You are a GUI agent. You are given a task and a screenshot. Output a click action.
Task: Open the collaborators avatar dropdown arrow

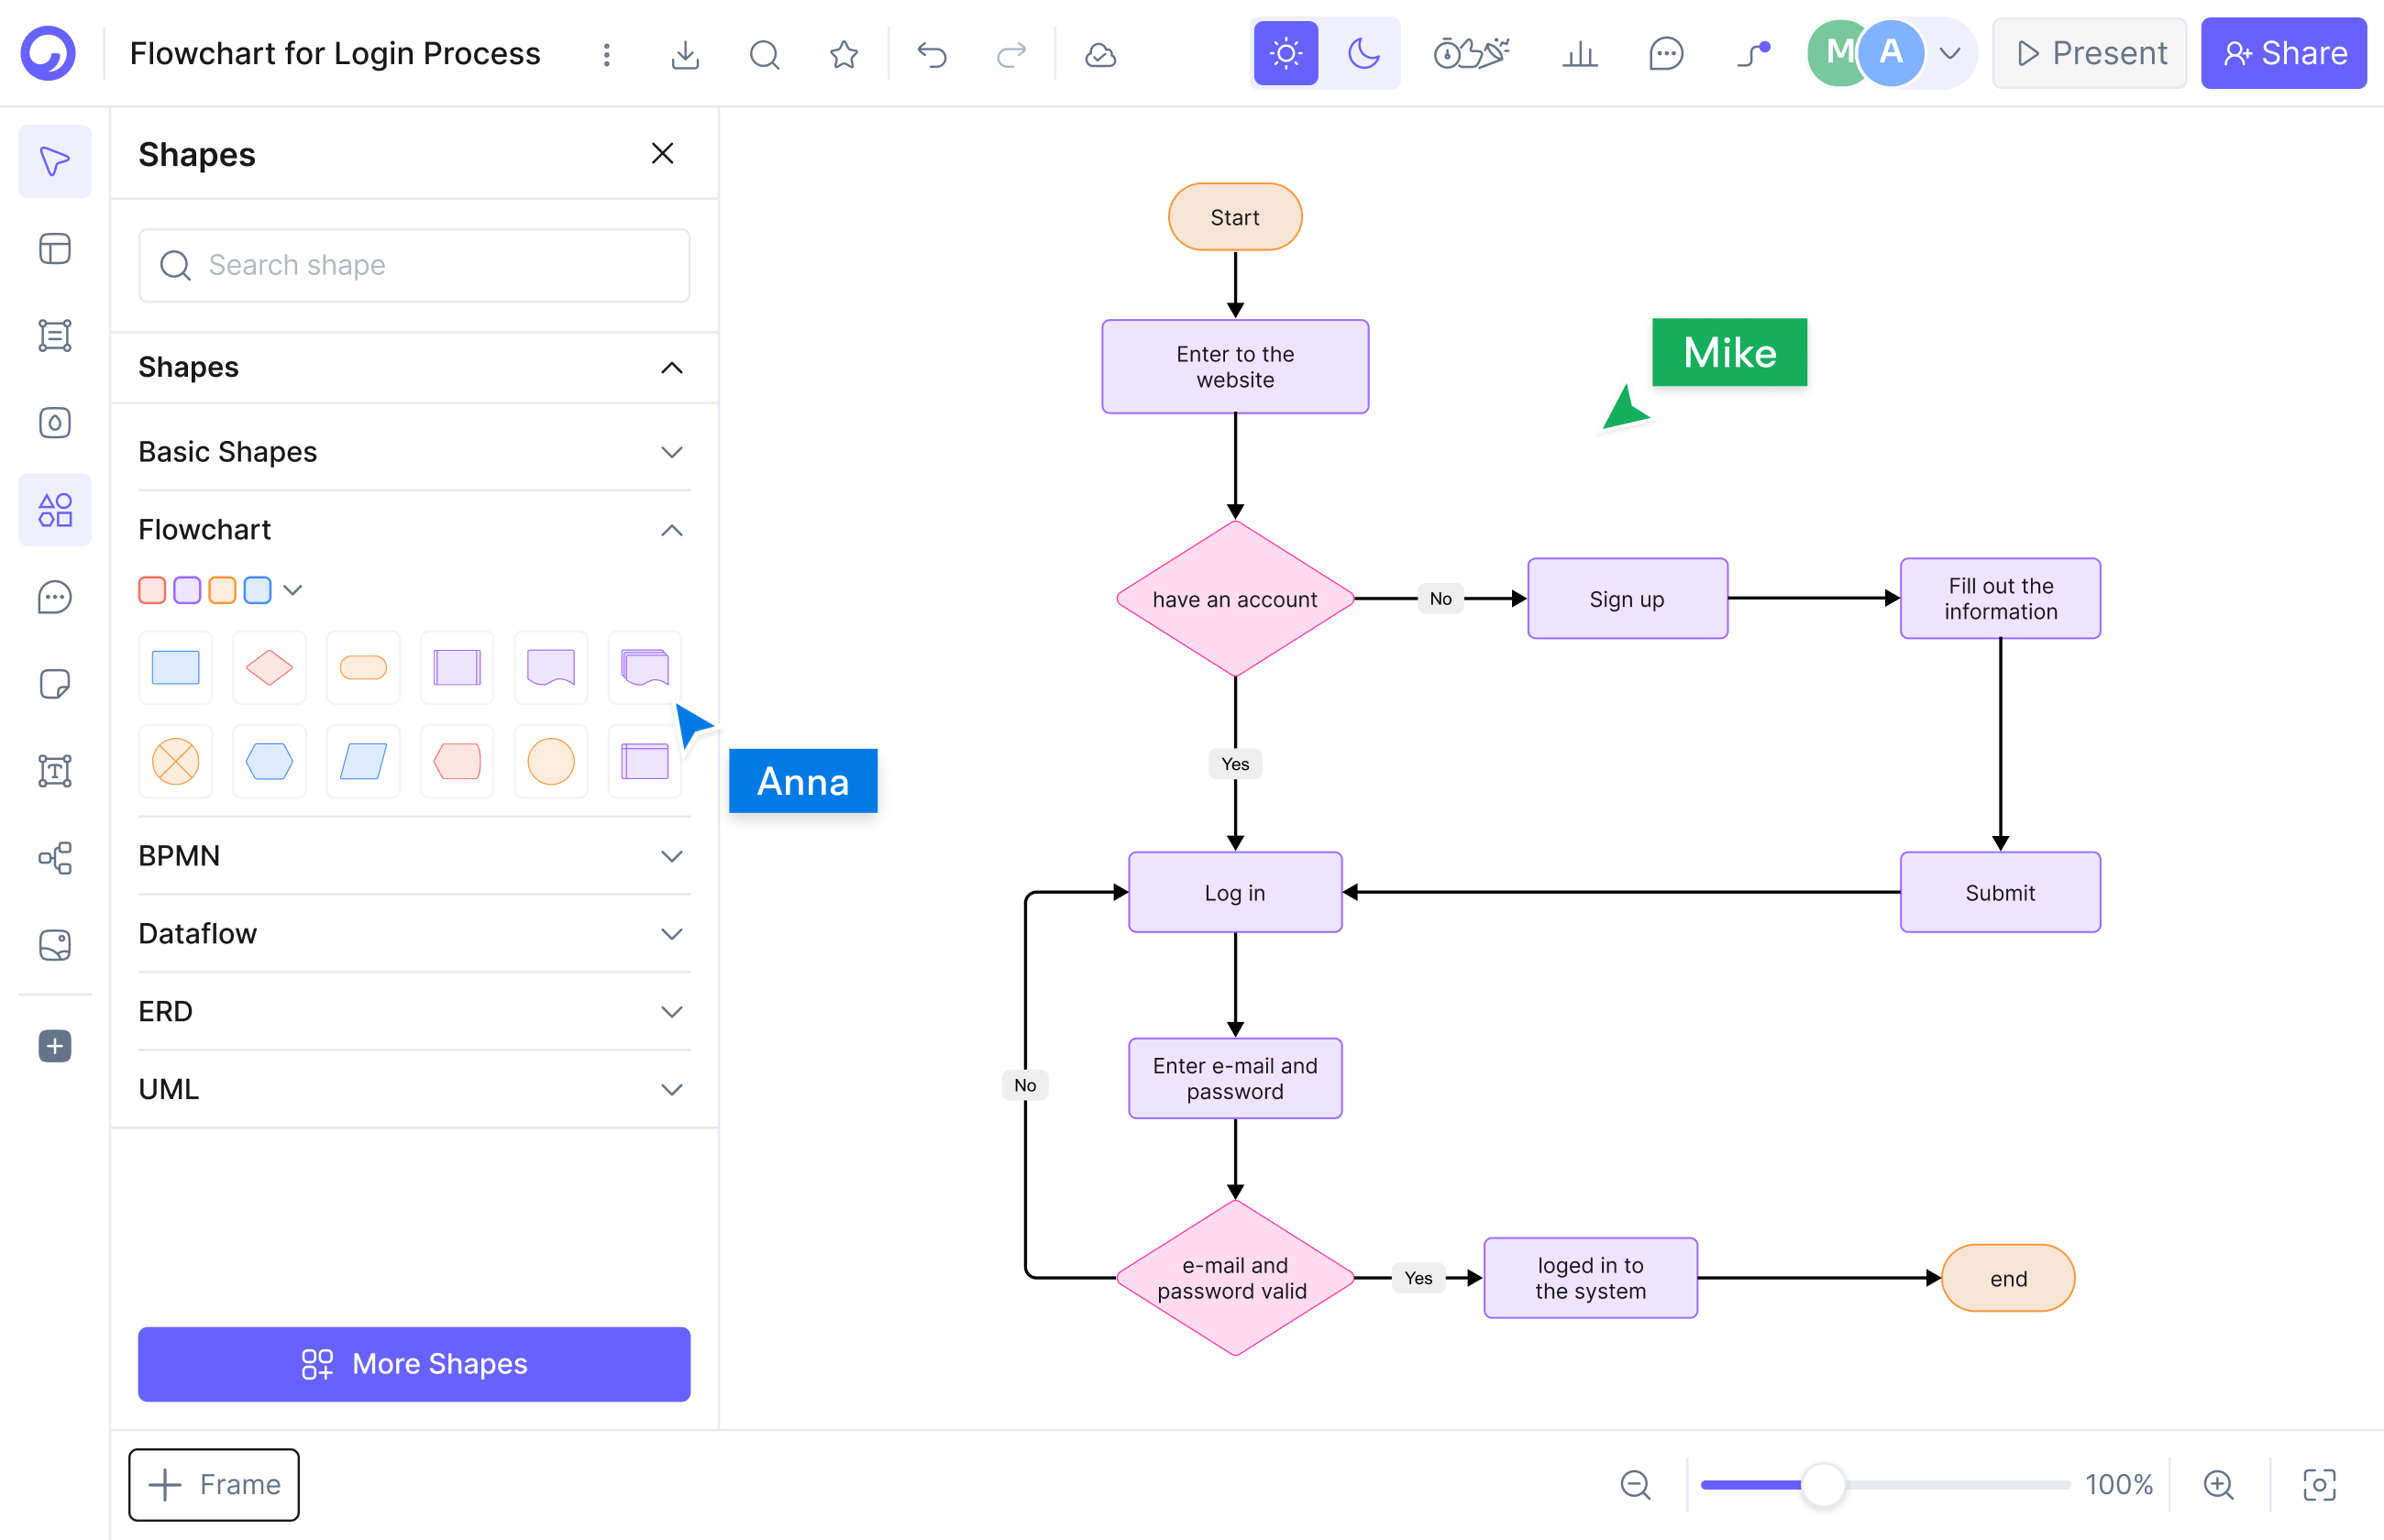tap(1949, 53)
